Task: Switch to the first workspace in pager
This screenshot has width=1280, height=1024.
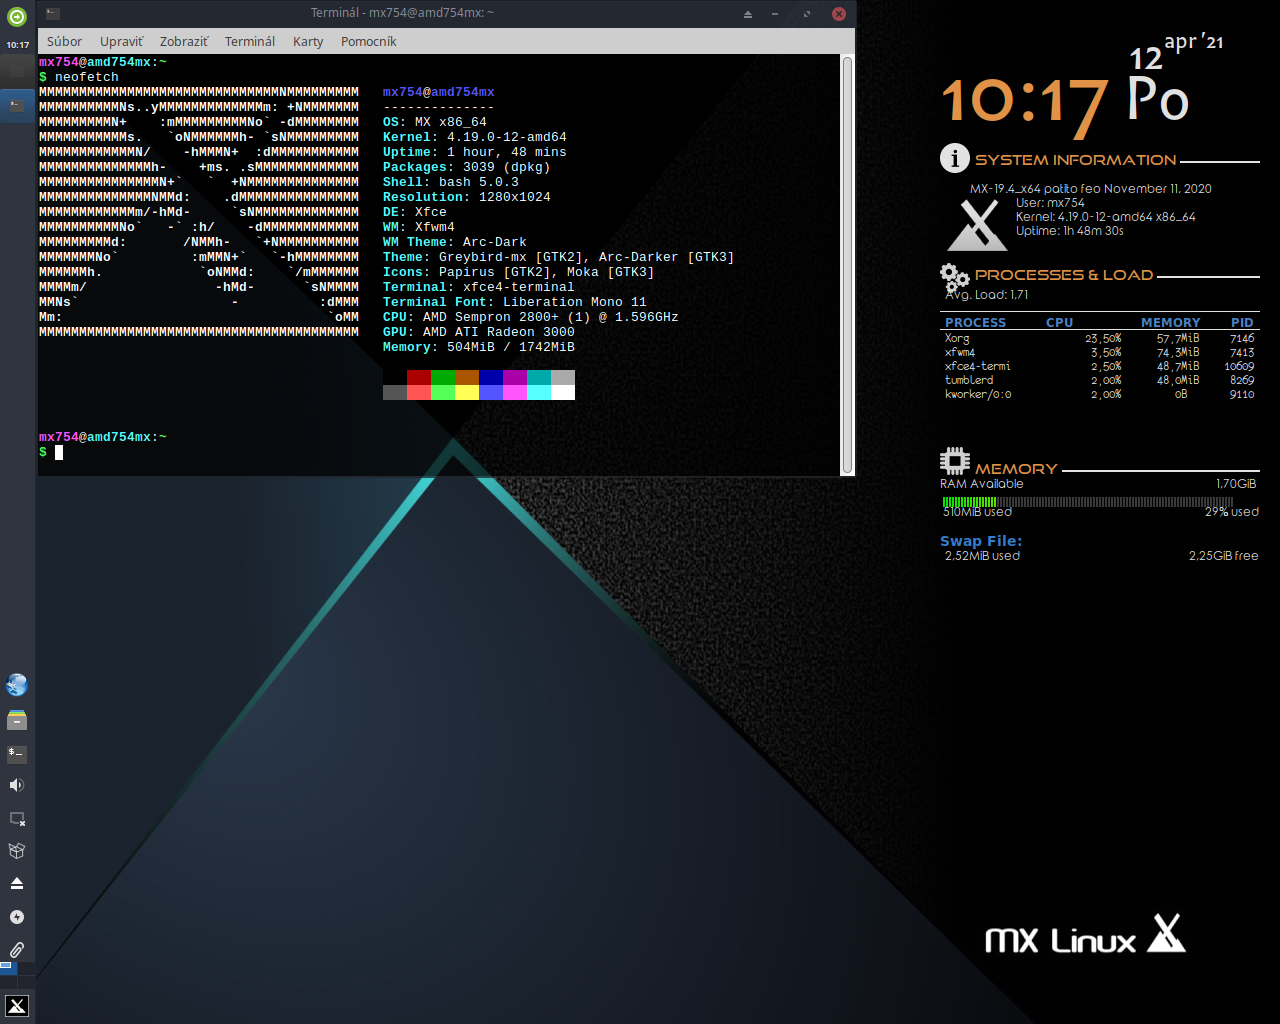Action: tap(6, 967)
